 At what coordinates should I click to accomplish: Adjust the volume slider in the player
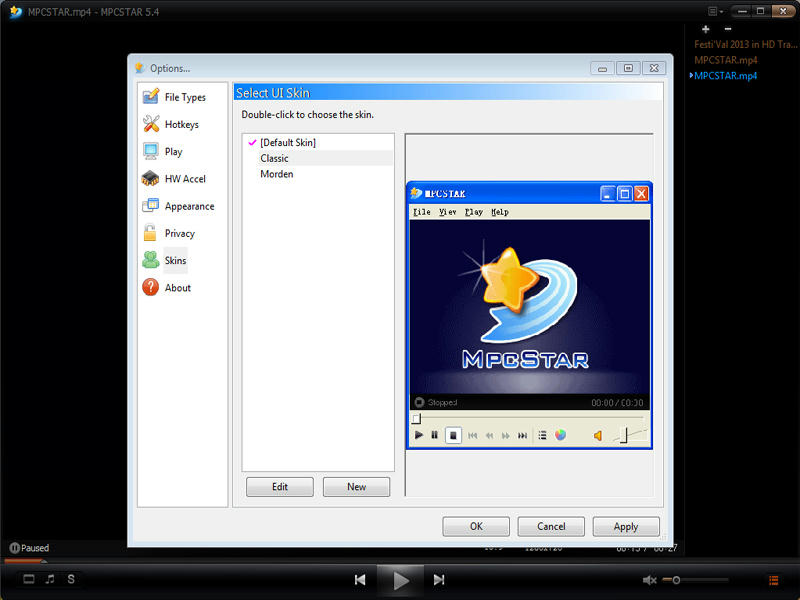click(695, 580)
